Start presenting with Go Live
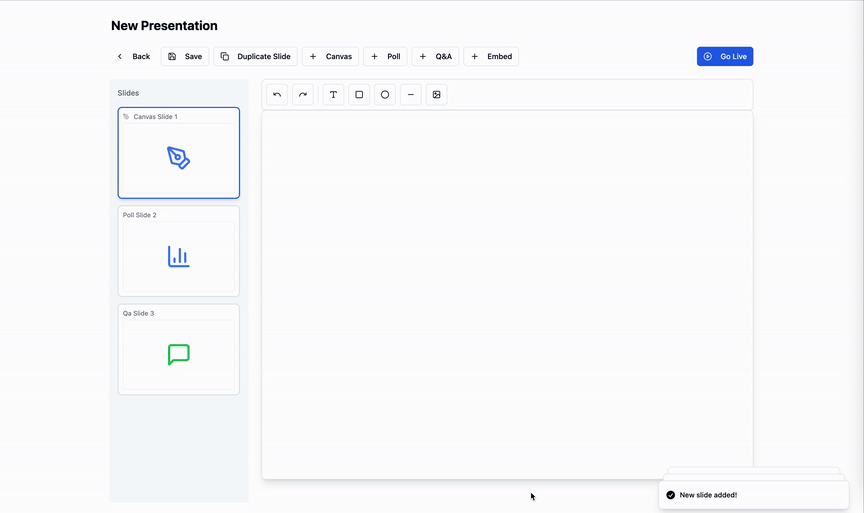 pos(725,56)
